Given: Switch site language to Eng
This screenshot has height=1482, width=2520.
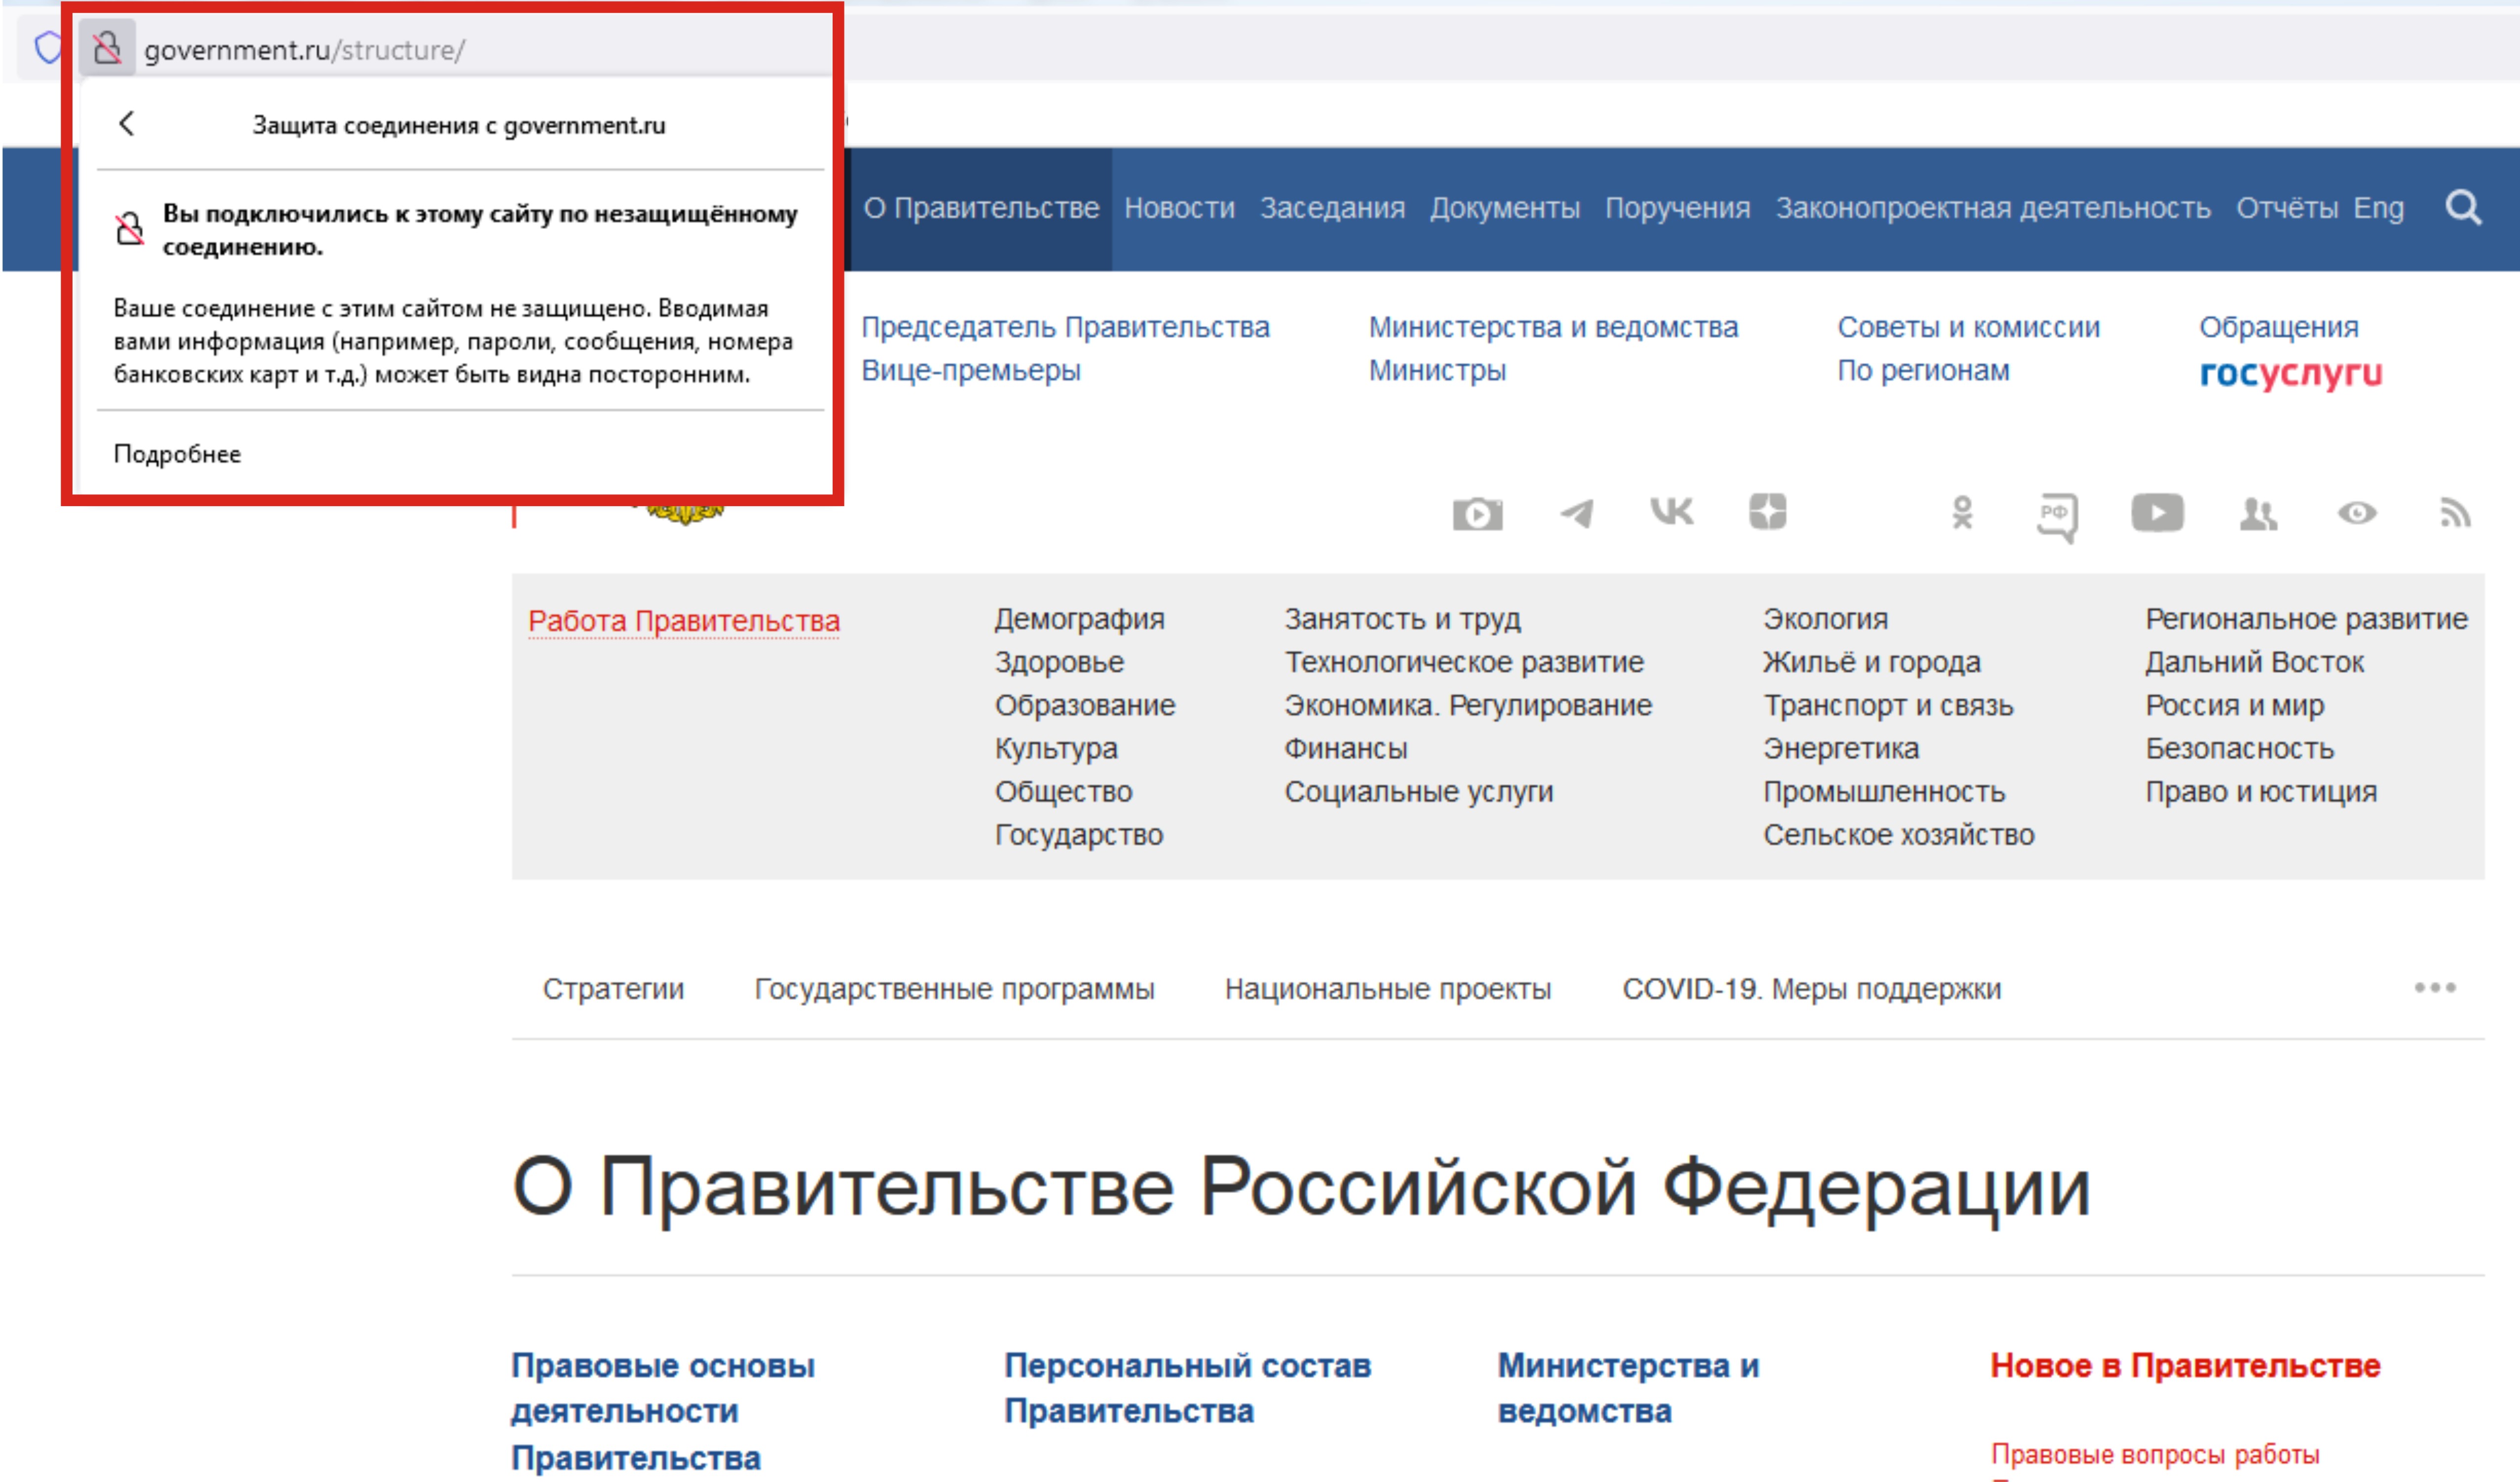Looking at the screenshot, I should [2378, 208].
